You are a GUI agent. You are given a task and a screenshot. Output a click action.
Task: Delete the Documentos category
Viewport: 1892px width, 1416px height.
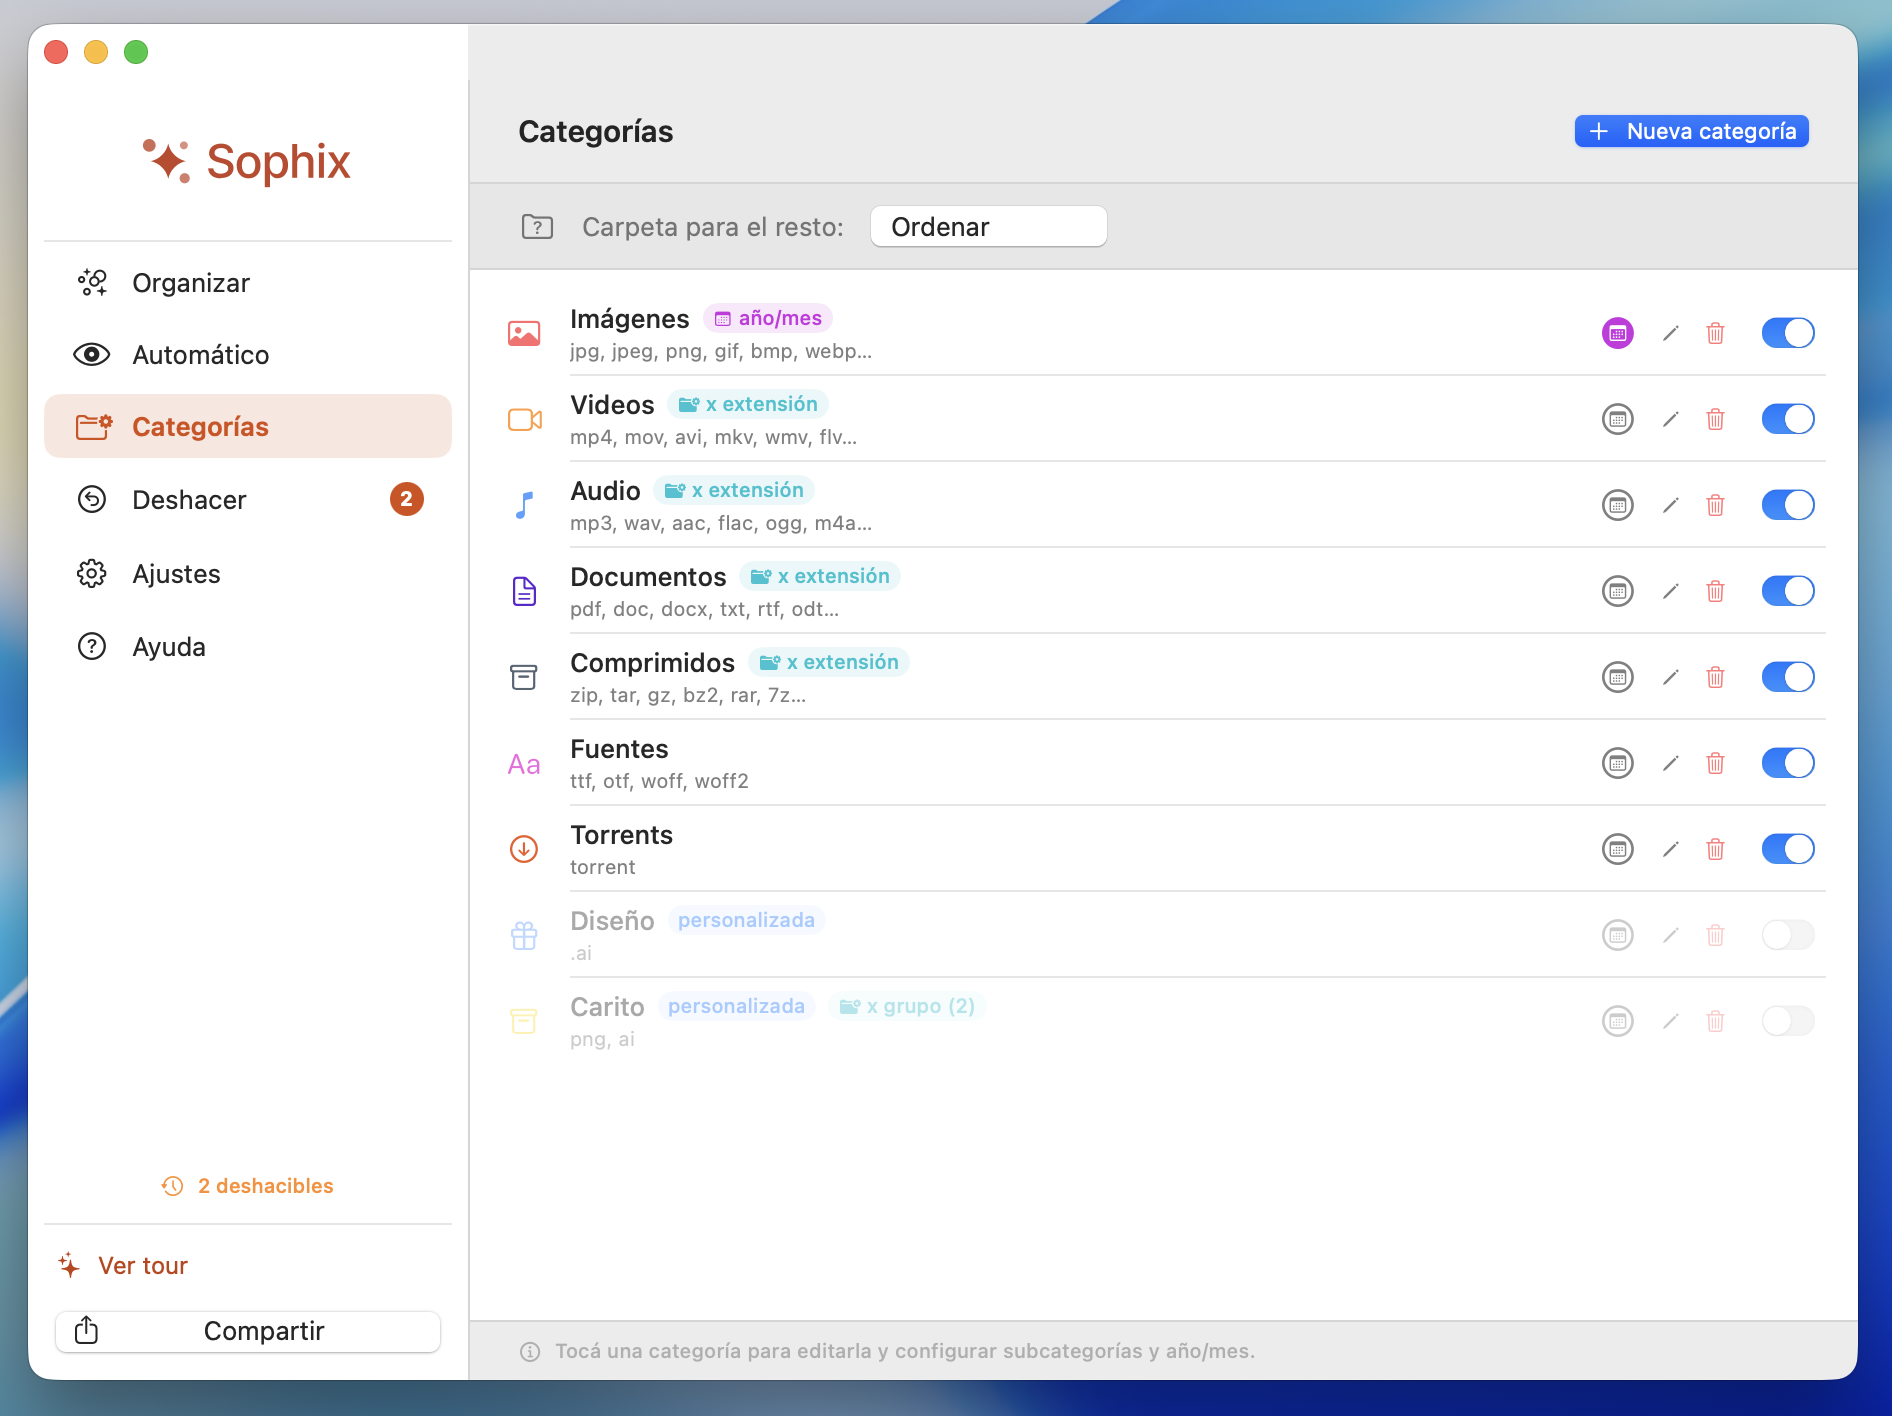(1715, 591)
